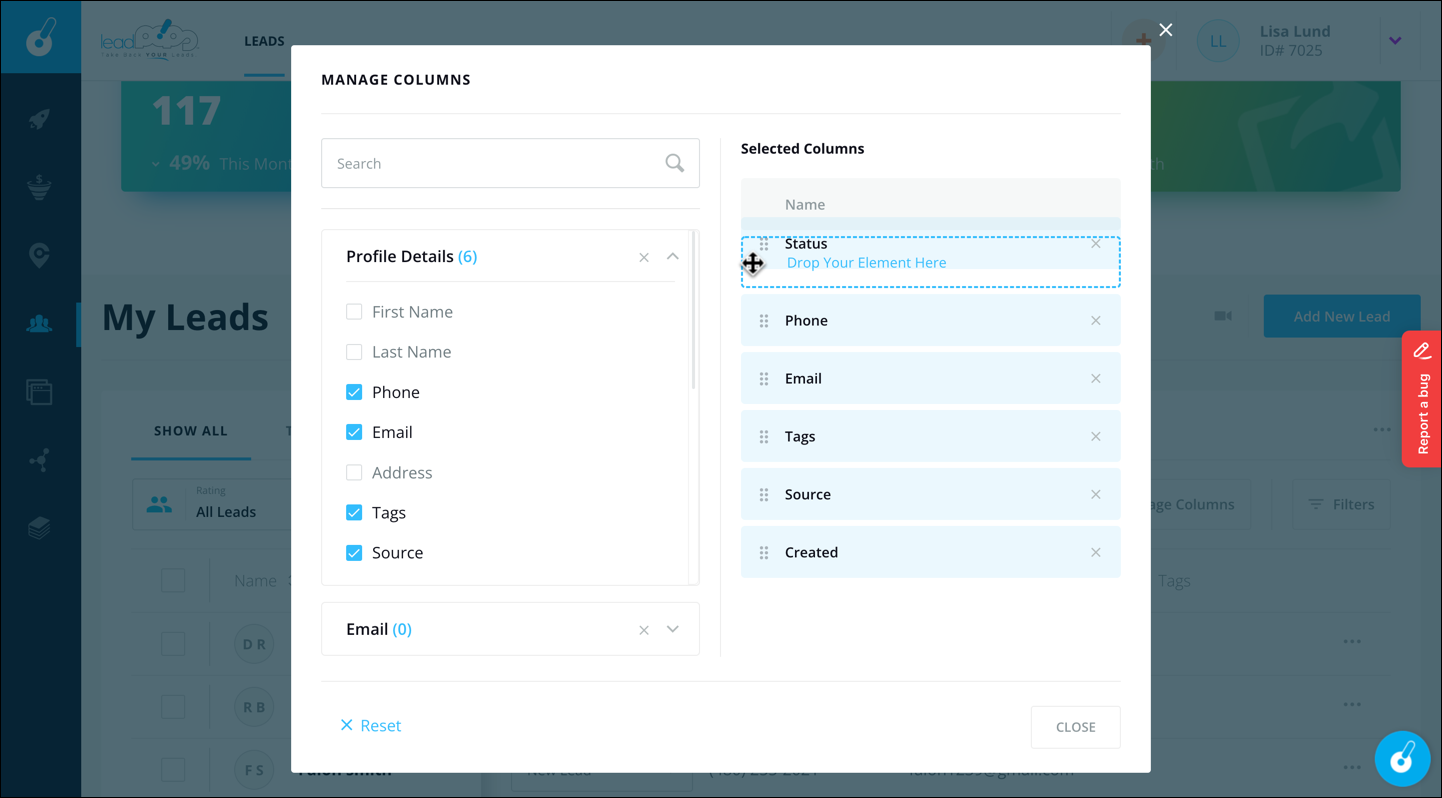Open the LEADS tab in the header
The image size is (1442, 798).
[264, 41]
